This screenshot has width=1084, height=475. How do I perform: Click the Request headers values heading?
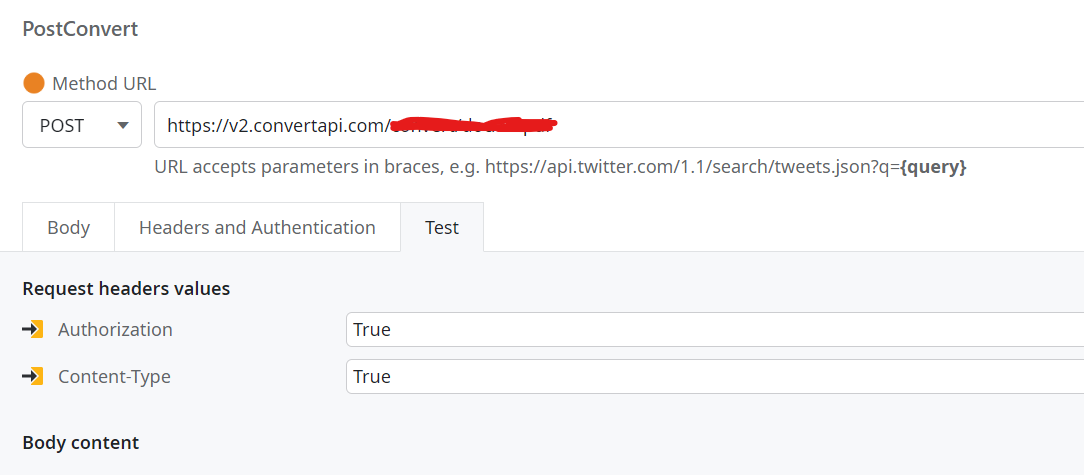(x=126, y=288)
